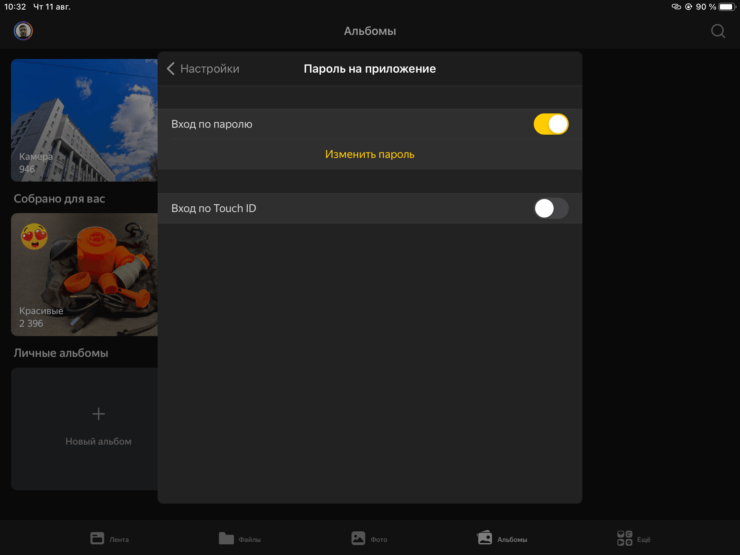740x555 pixels.
Task: Click the Лента feed icon
Action: click(x=97, y=538)
